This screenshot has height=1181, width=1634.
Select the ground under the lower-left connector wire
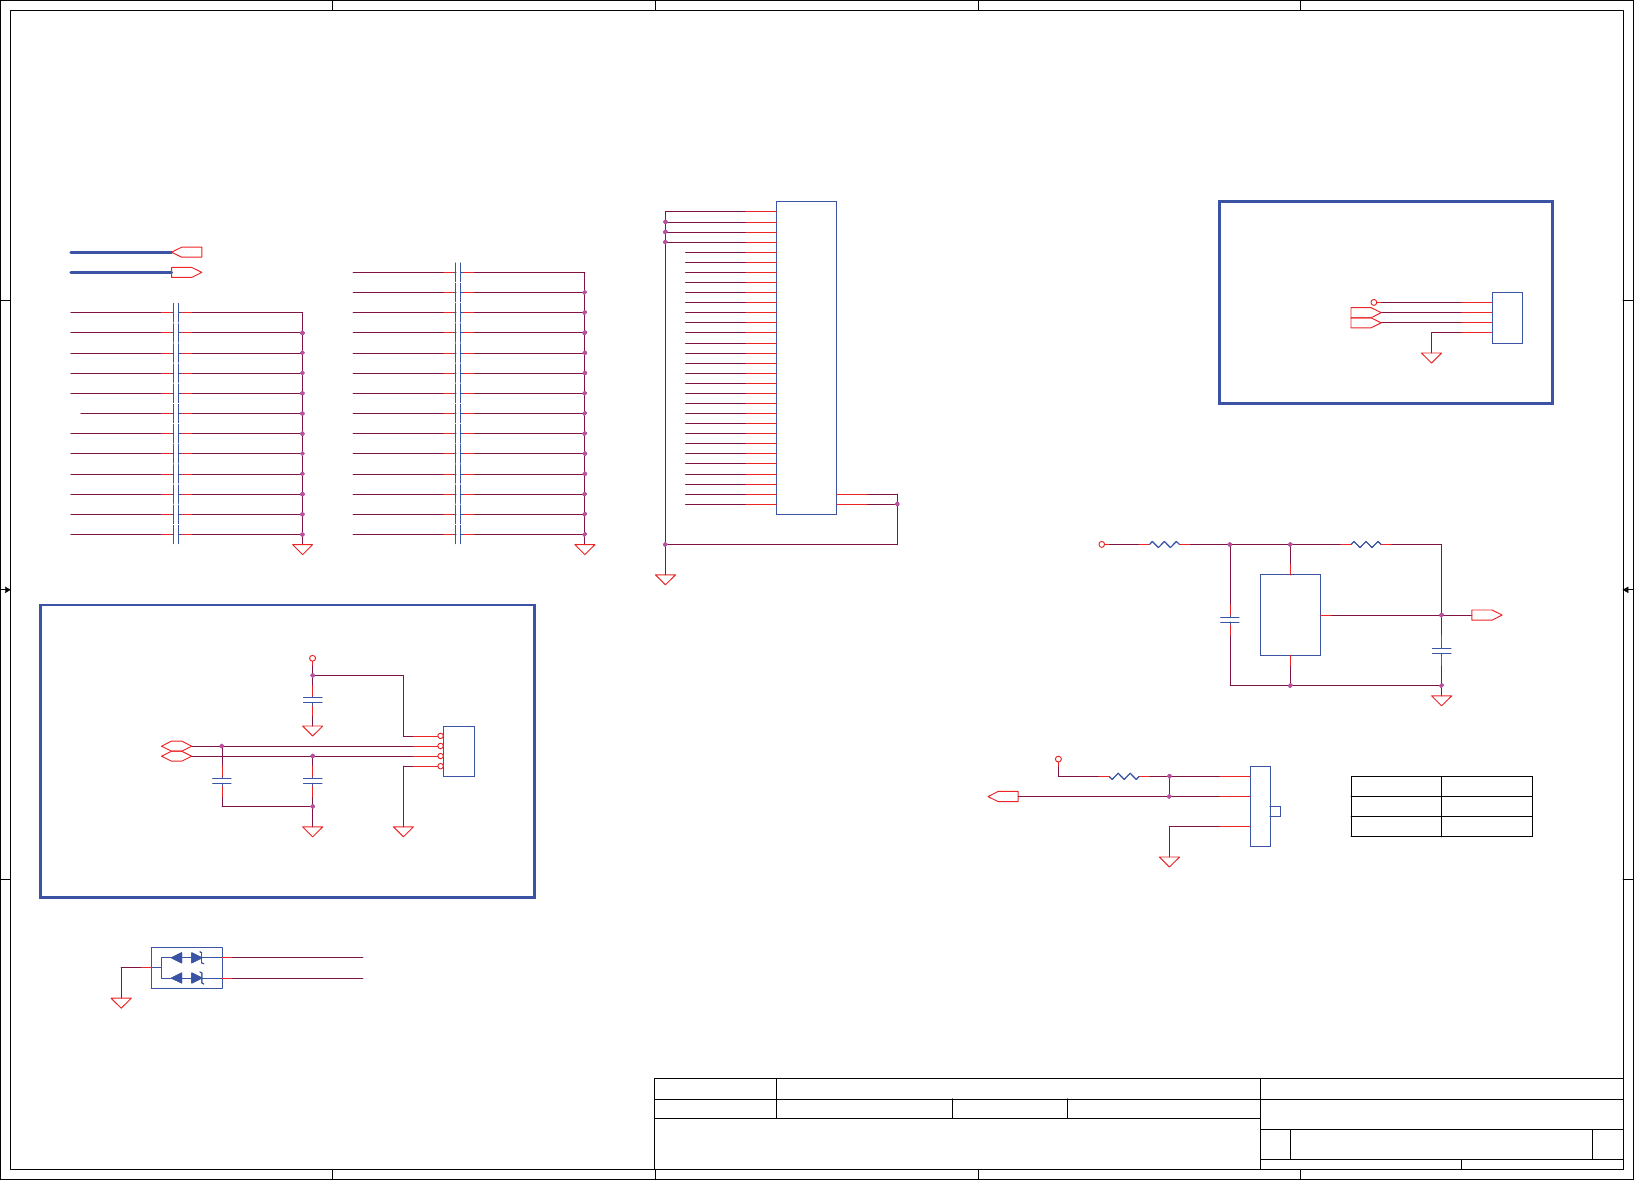(x=403, y=831)
